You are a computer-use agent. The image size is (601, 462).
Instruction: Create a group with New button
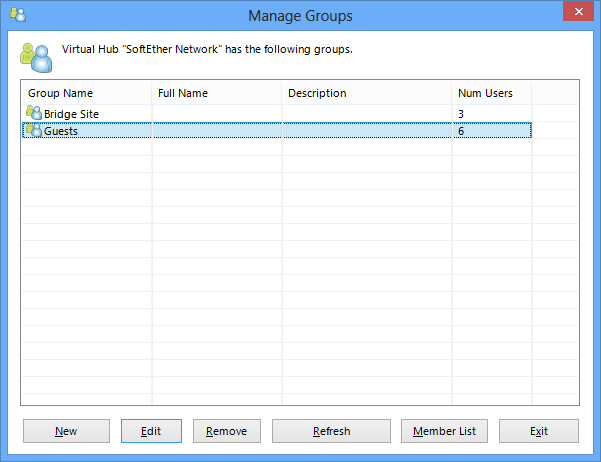66,431
